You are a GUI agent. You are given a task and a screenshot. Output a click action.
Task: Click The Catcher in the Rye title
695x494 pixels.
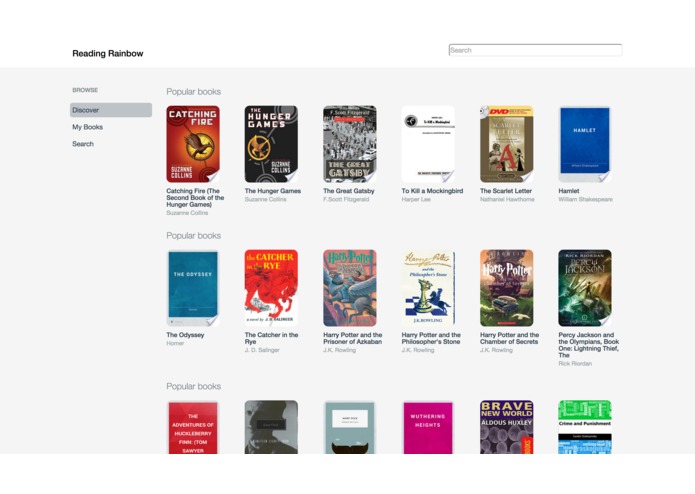[x=271, y=338]
